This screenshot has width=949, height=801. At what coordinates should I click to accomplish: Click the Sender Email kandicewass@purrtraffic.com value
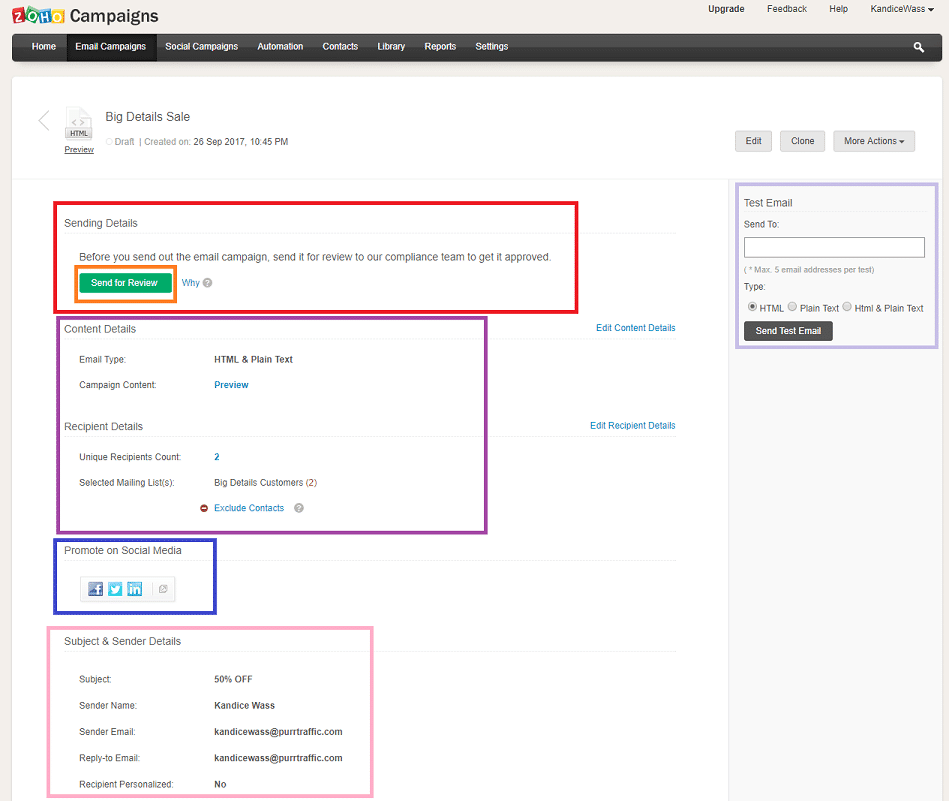coord(278,732)
